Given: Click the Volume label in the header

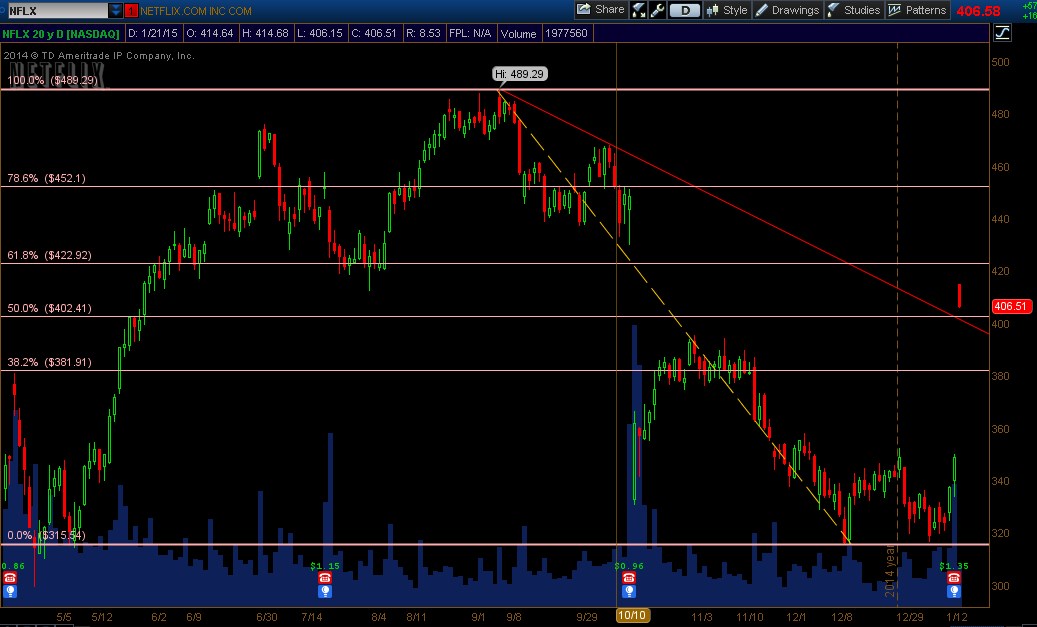Looking at the screenshot, I should (x=518, y=34).
